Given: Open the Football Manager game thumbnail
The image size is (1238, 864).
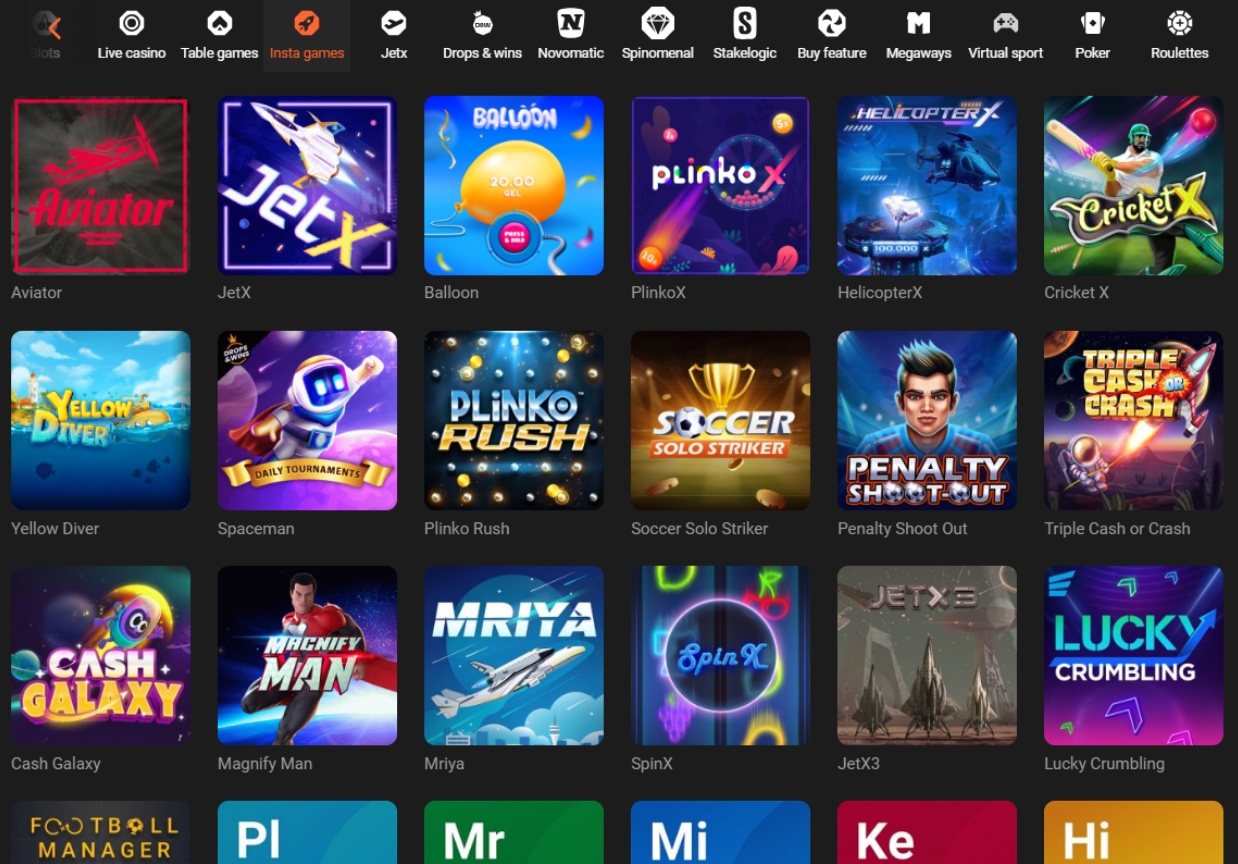Looking at the screenshot, I should (101, 832).
